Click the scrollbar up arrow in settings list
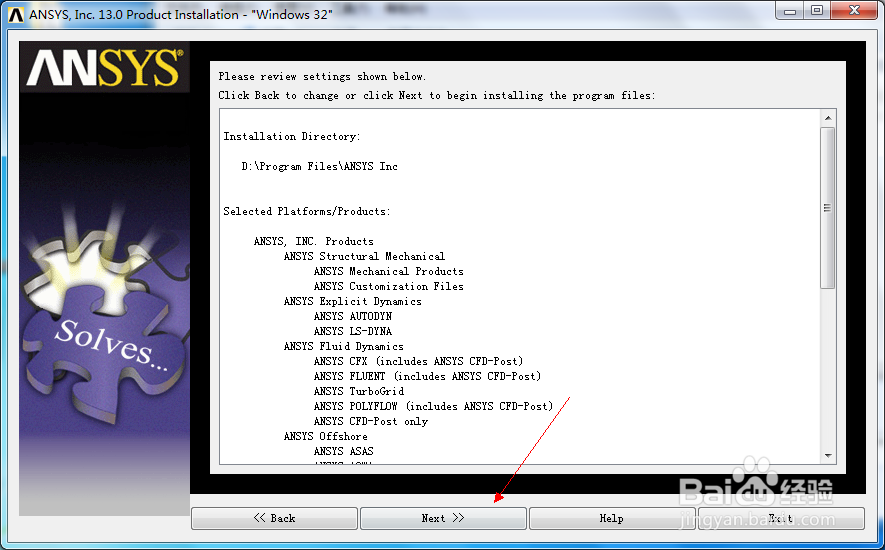The image size is (885, 550). tap(827, 118)
